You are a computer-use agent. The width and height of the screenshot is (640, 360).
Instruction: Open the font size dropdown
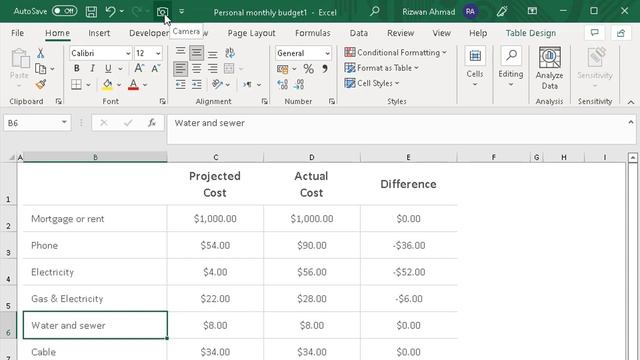click(158, 53)
